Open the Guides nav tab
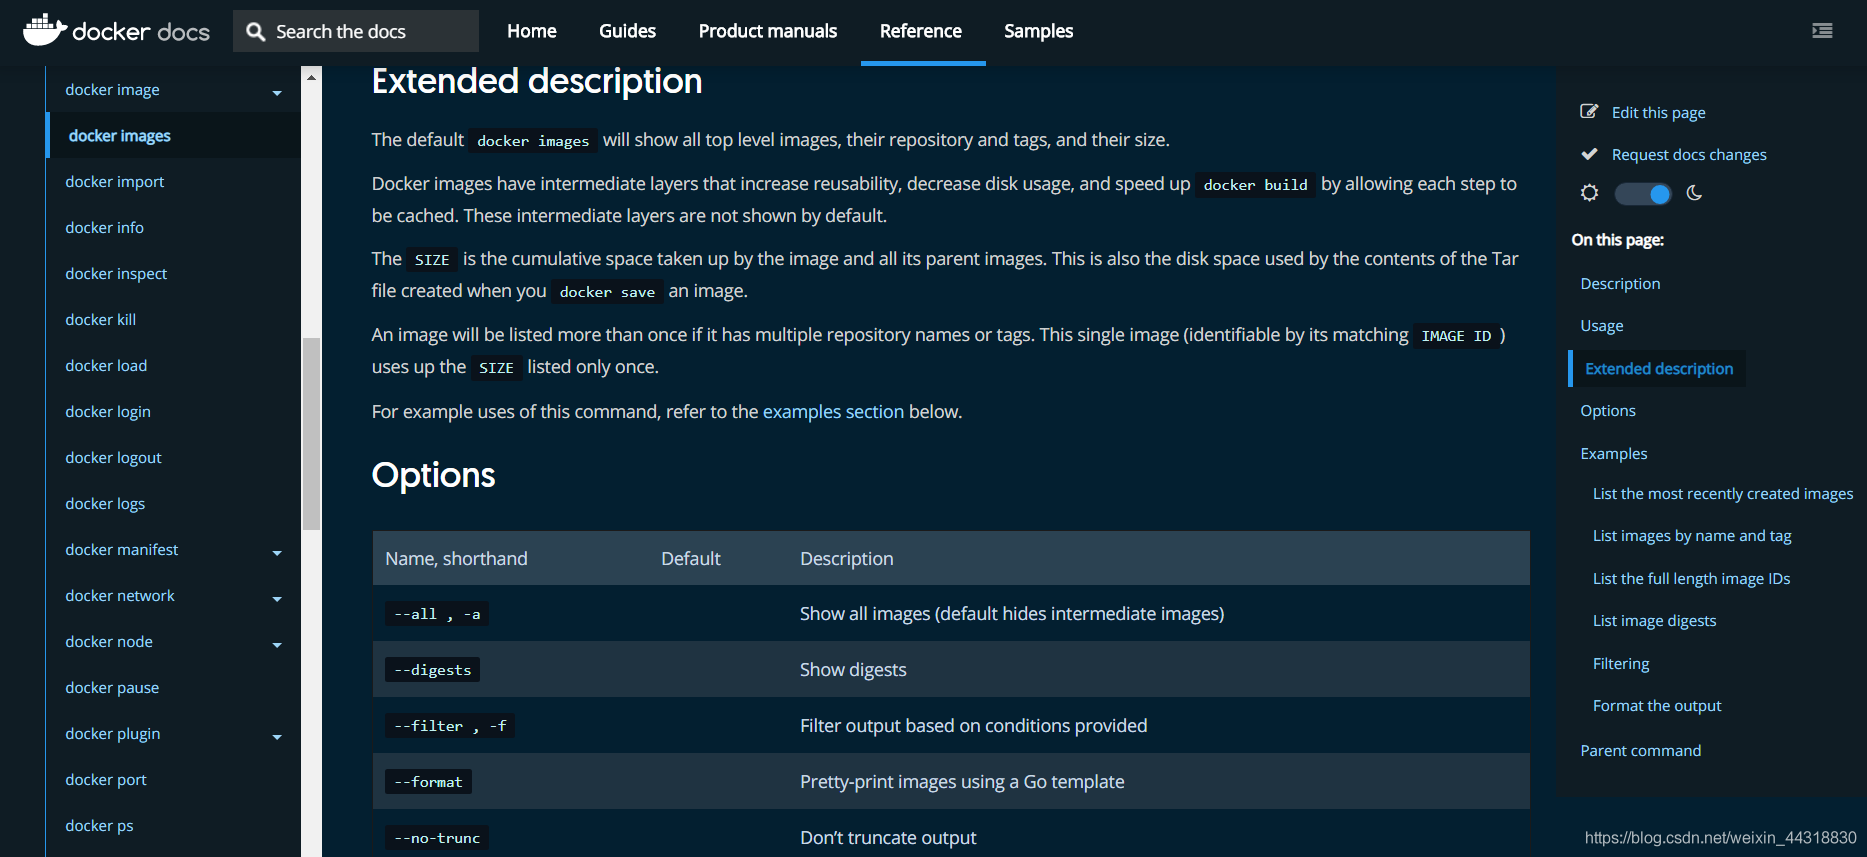 pos(628,31)
